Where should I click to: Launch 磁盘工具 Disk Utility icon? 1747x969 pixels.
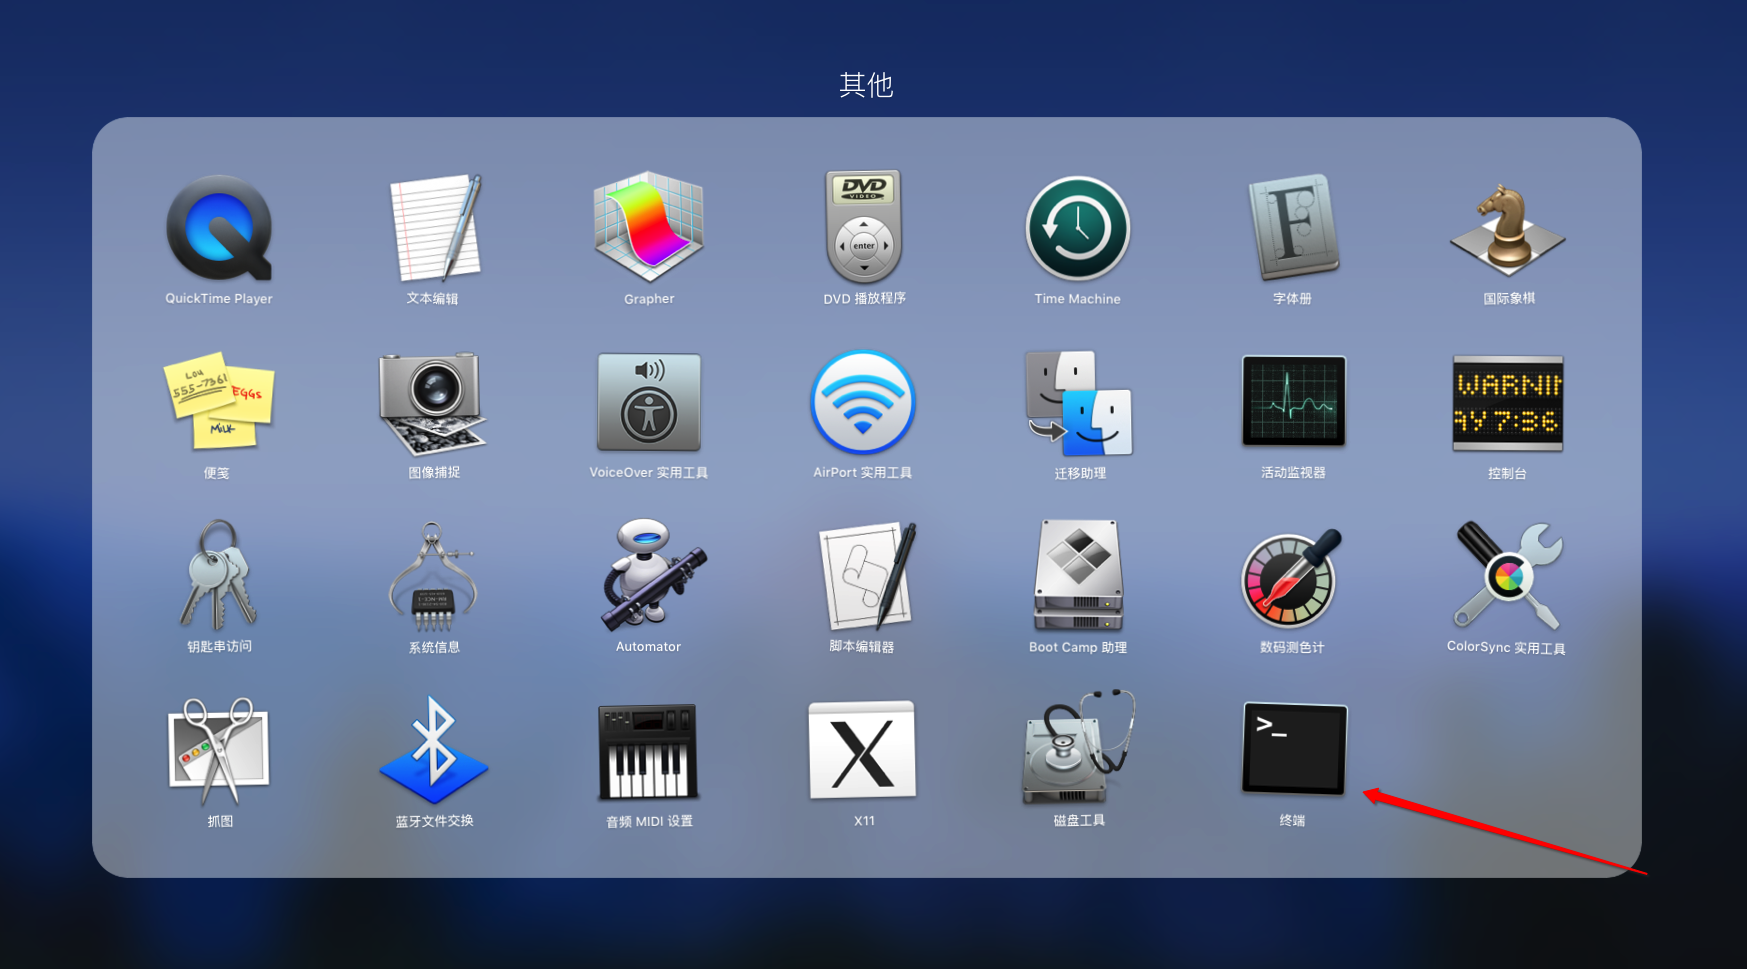tap(1079, 747)
